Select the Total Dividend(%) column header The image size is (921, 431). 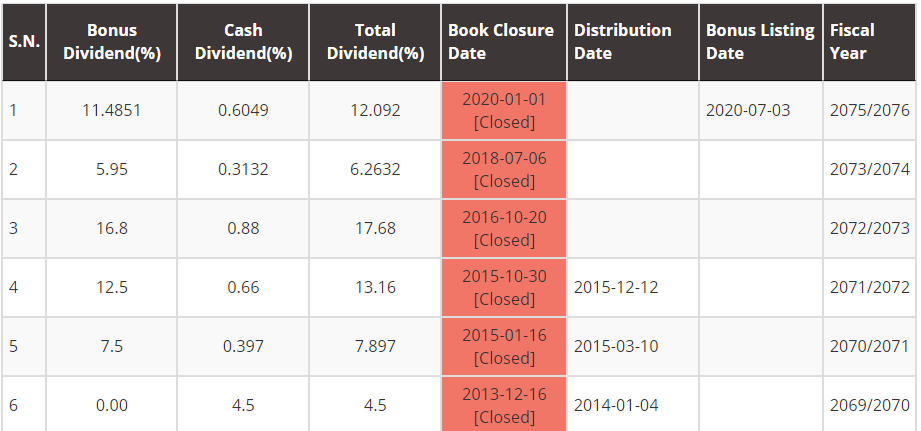pyautogui.click(x=375, y=42)
